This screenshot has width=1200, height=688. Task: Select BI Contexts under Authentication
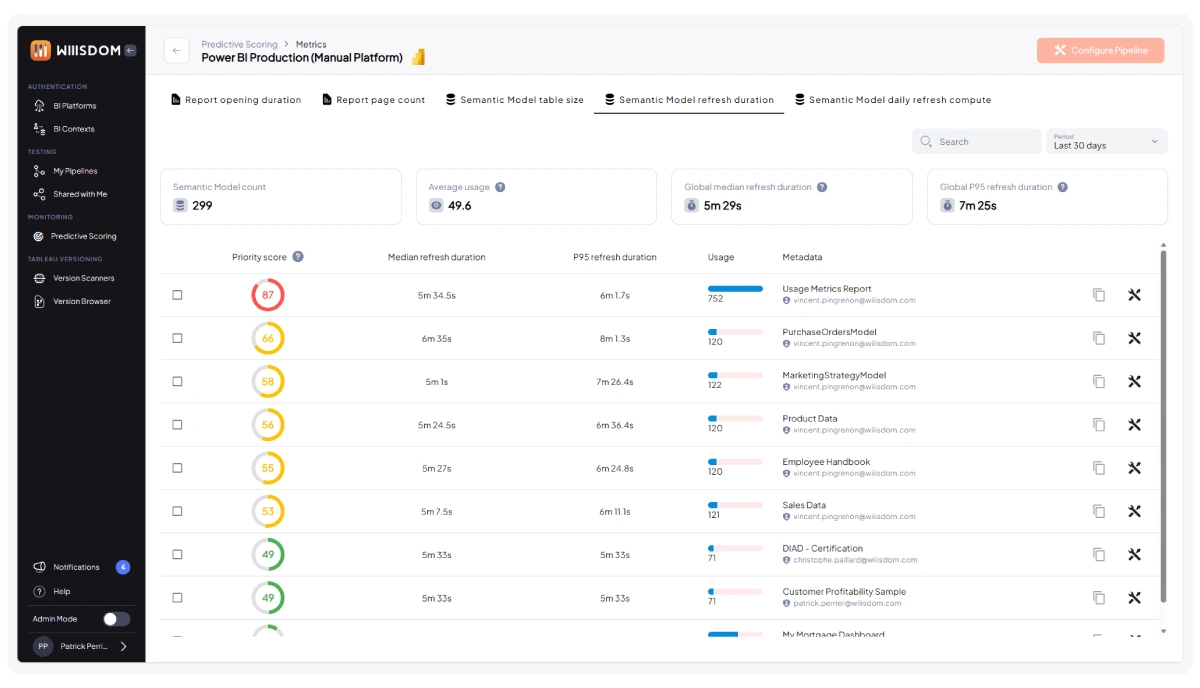[x=72, y=128]
